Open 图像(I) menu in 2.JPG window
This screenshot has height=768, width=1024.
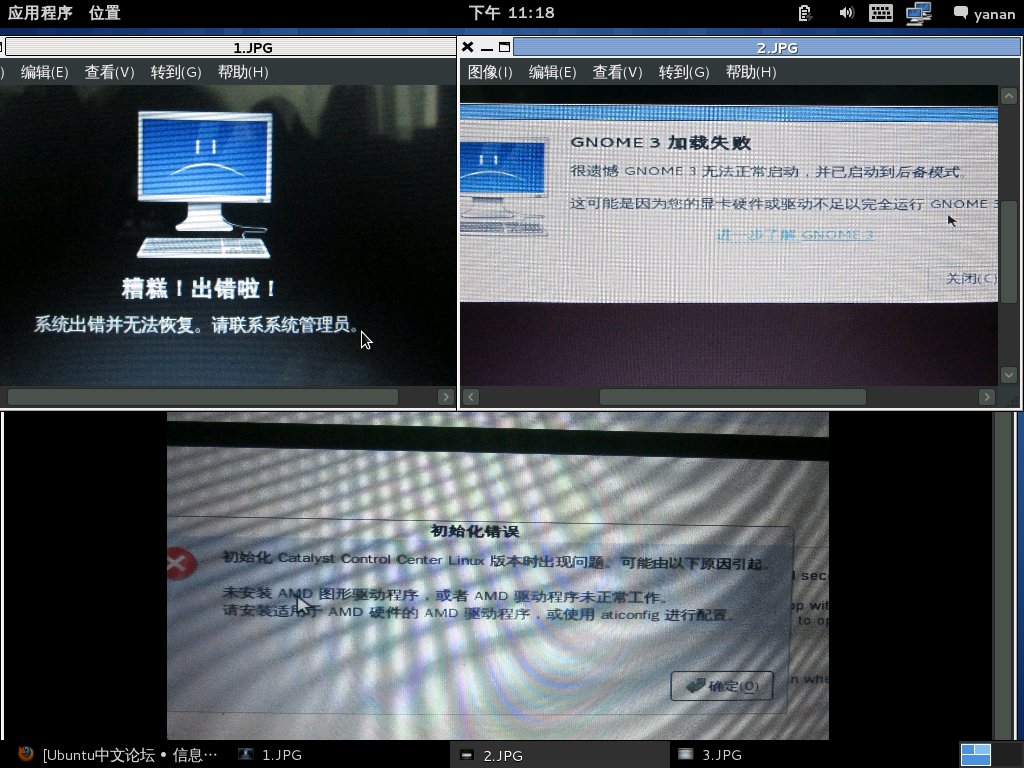point(490,72)
